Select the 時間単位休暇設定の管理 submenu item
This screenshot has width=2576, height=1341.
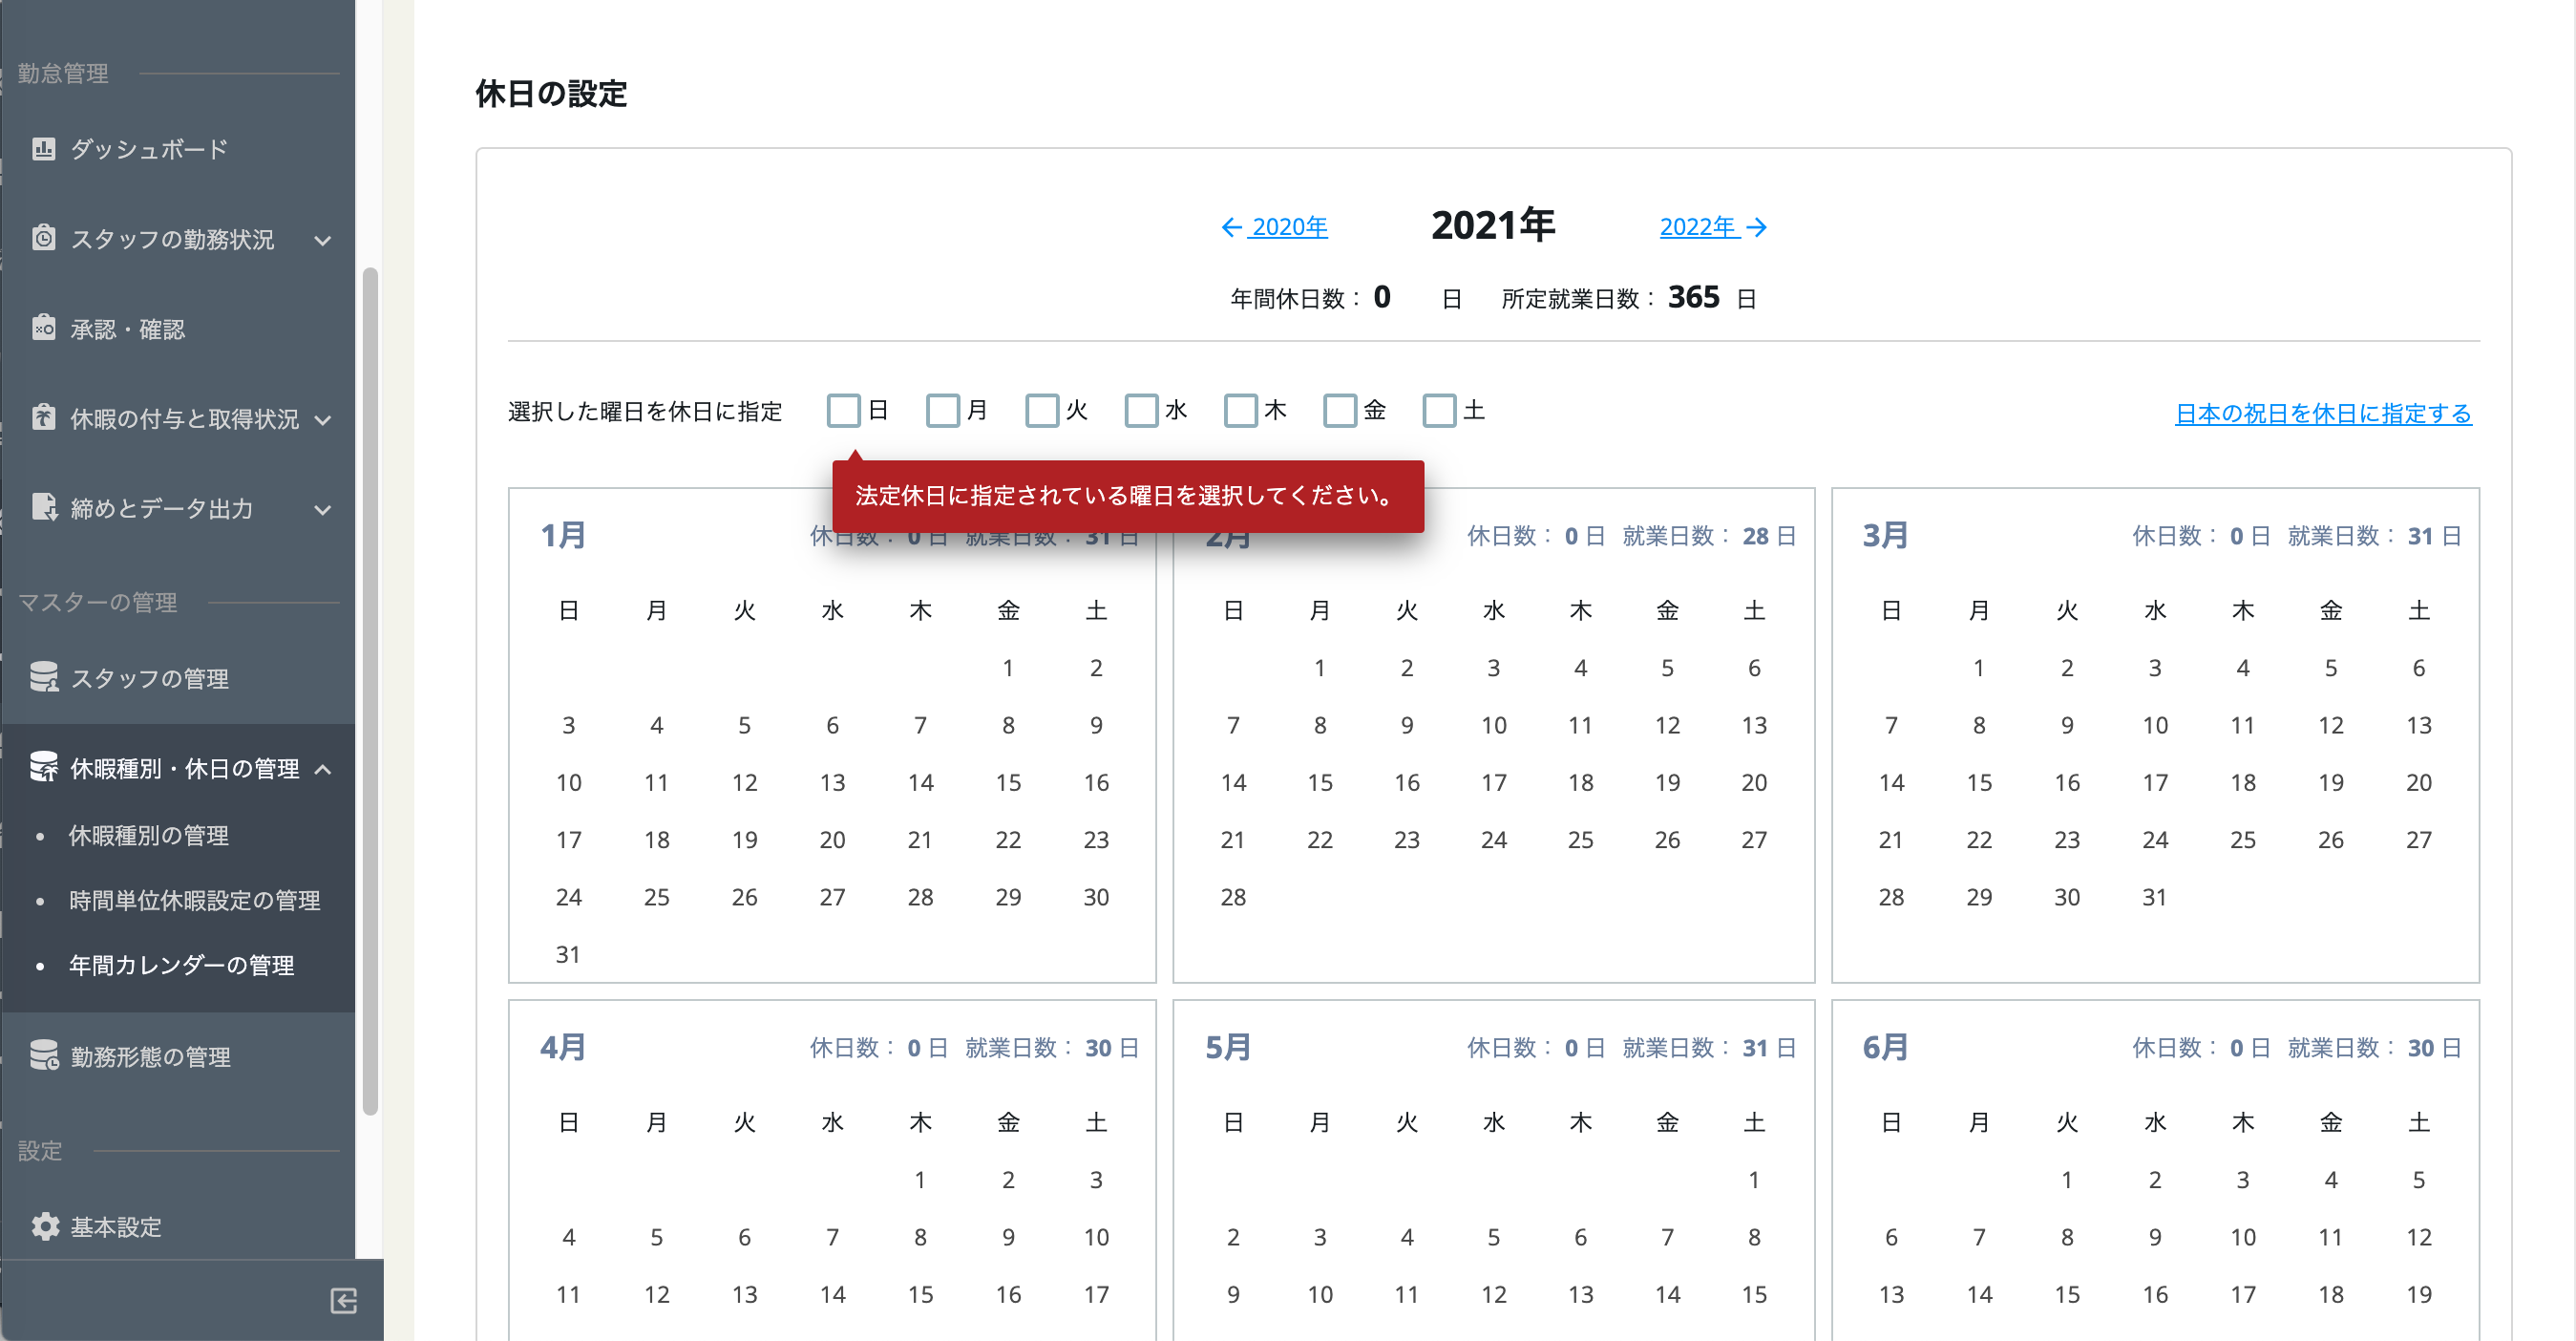(194, 900)
